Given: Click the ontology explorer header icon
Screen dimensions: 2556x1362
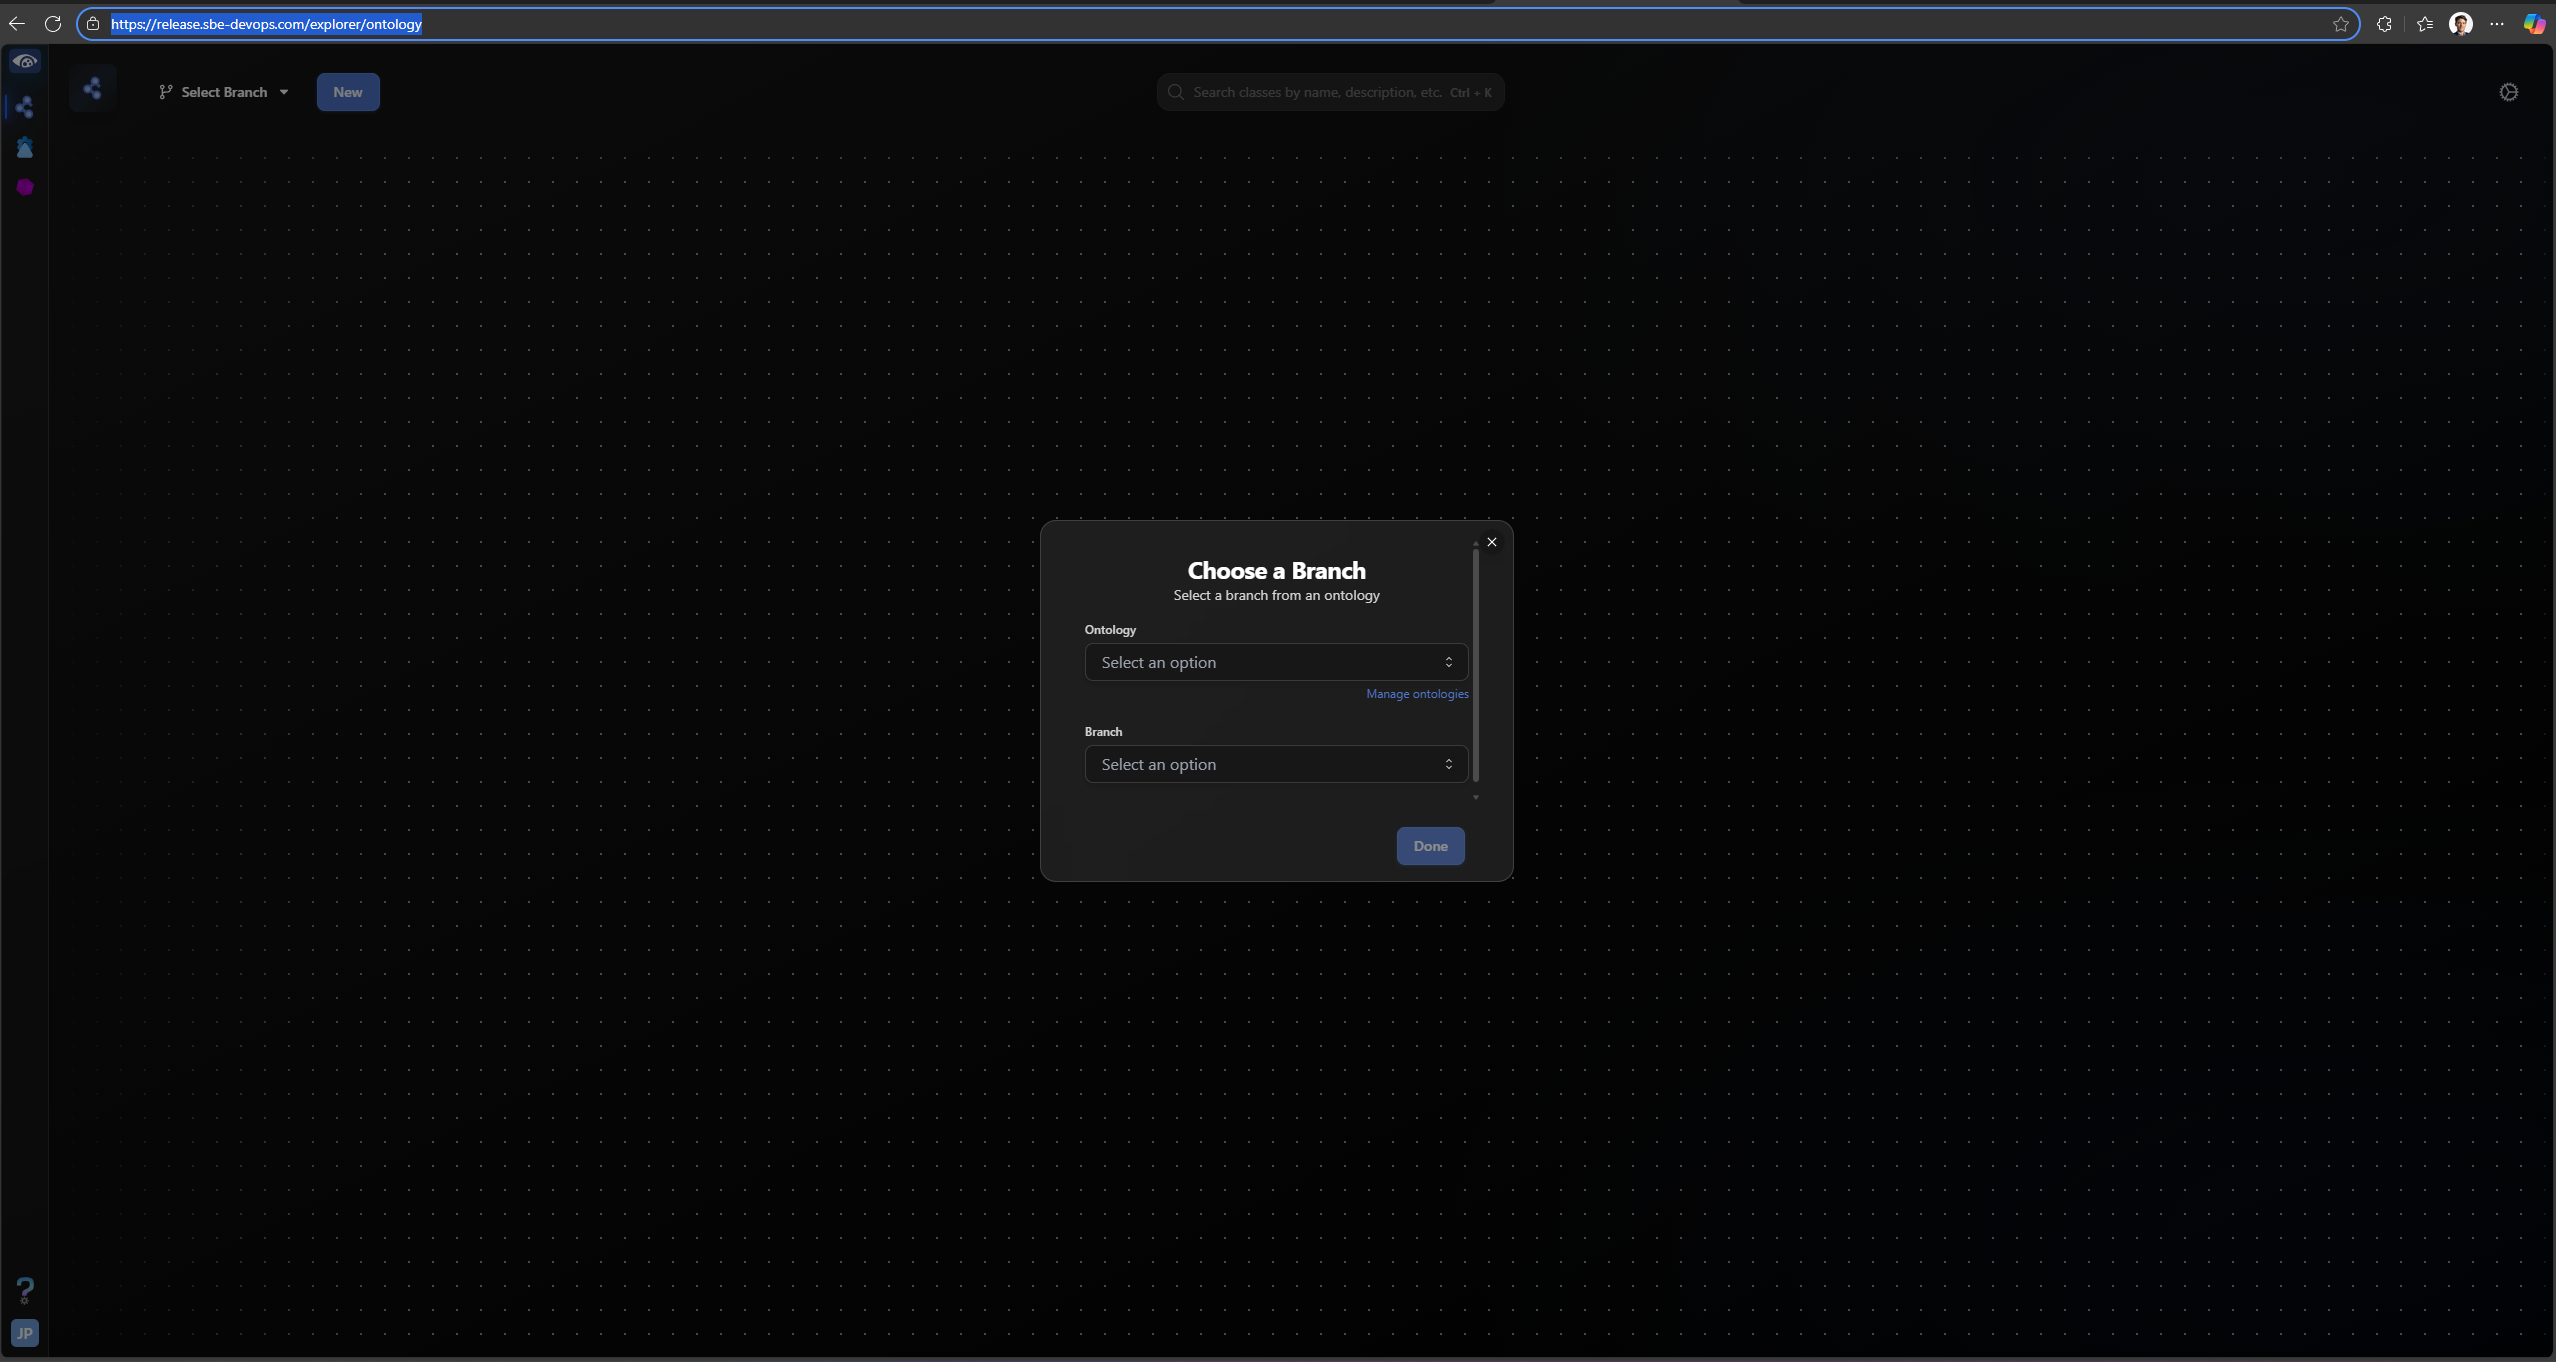Looking at the screenshot, I should point(93,90).
